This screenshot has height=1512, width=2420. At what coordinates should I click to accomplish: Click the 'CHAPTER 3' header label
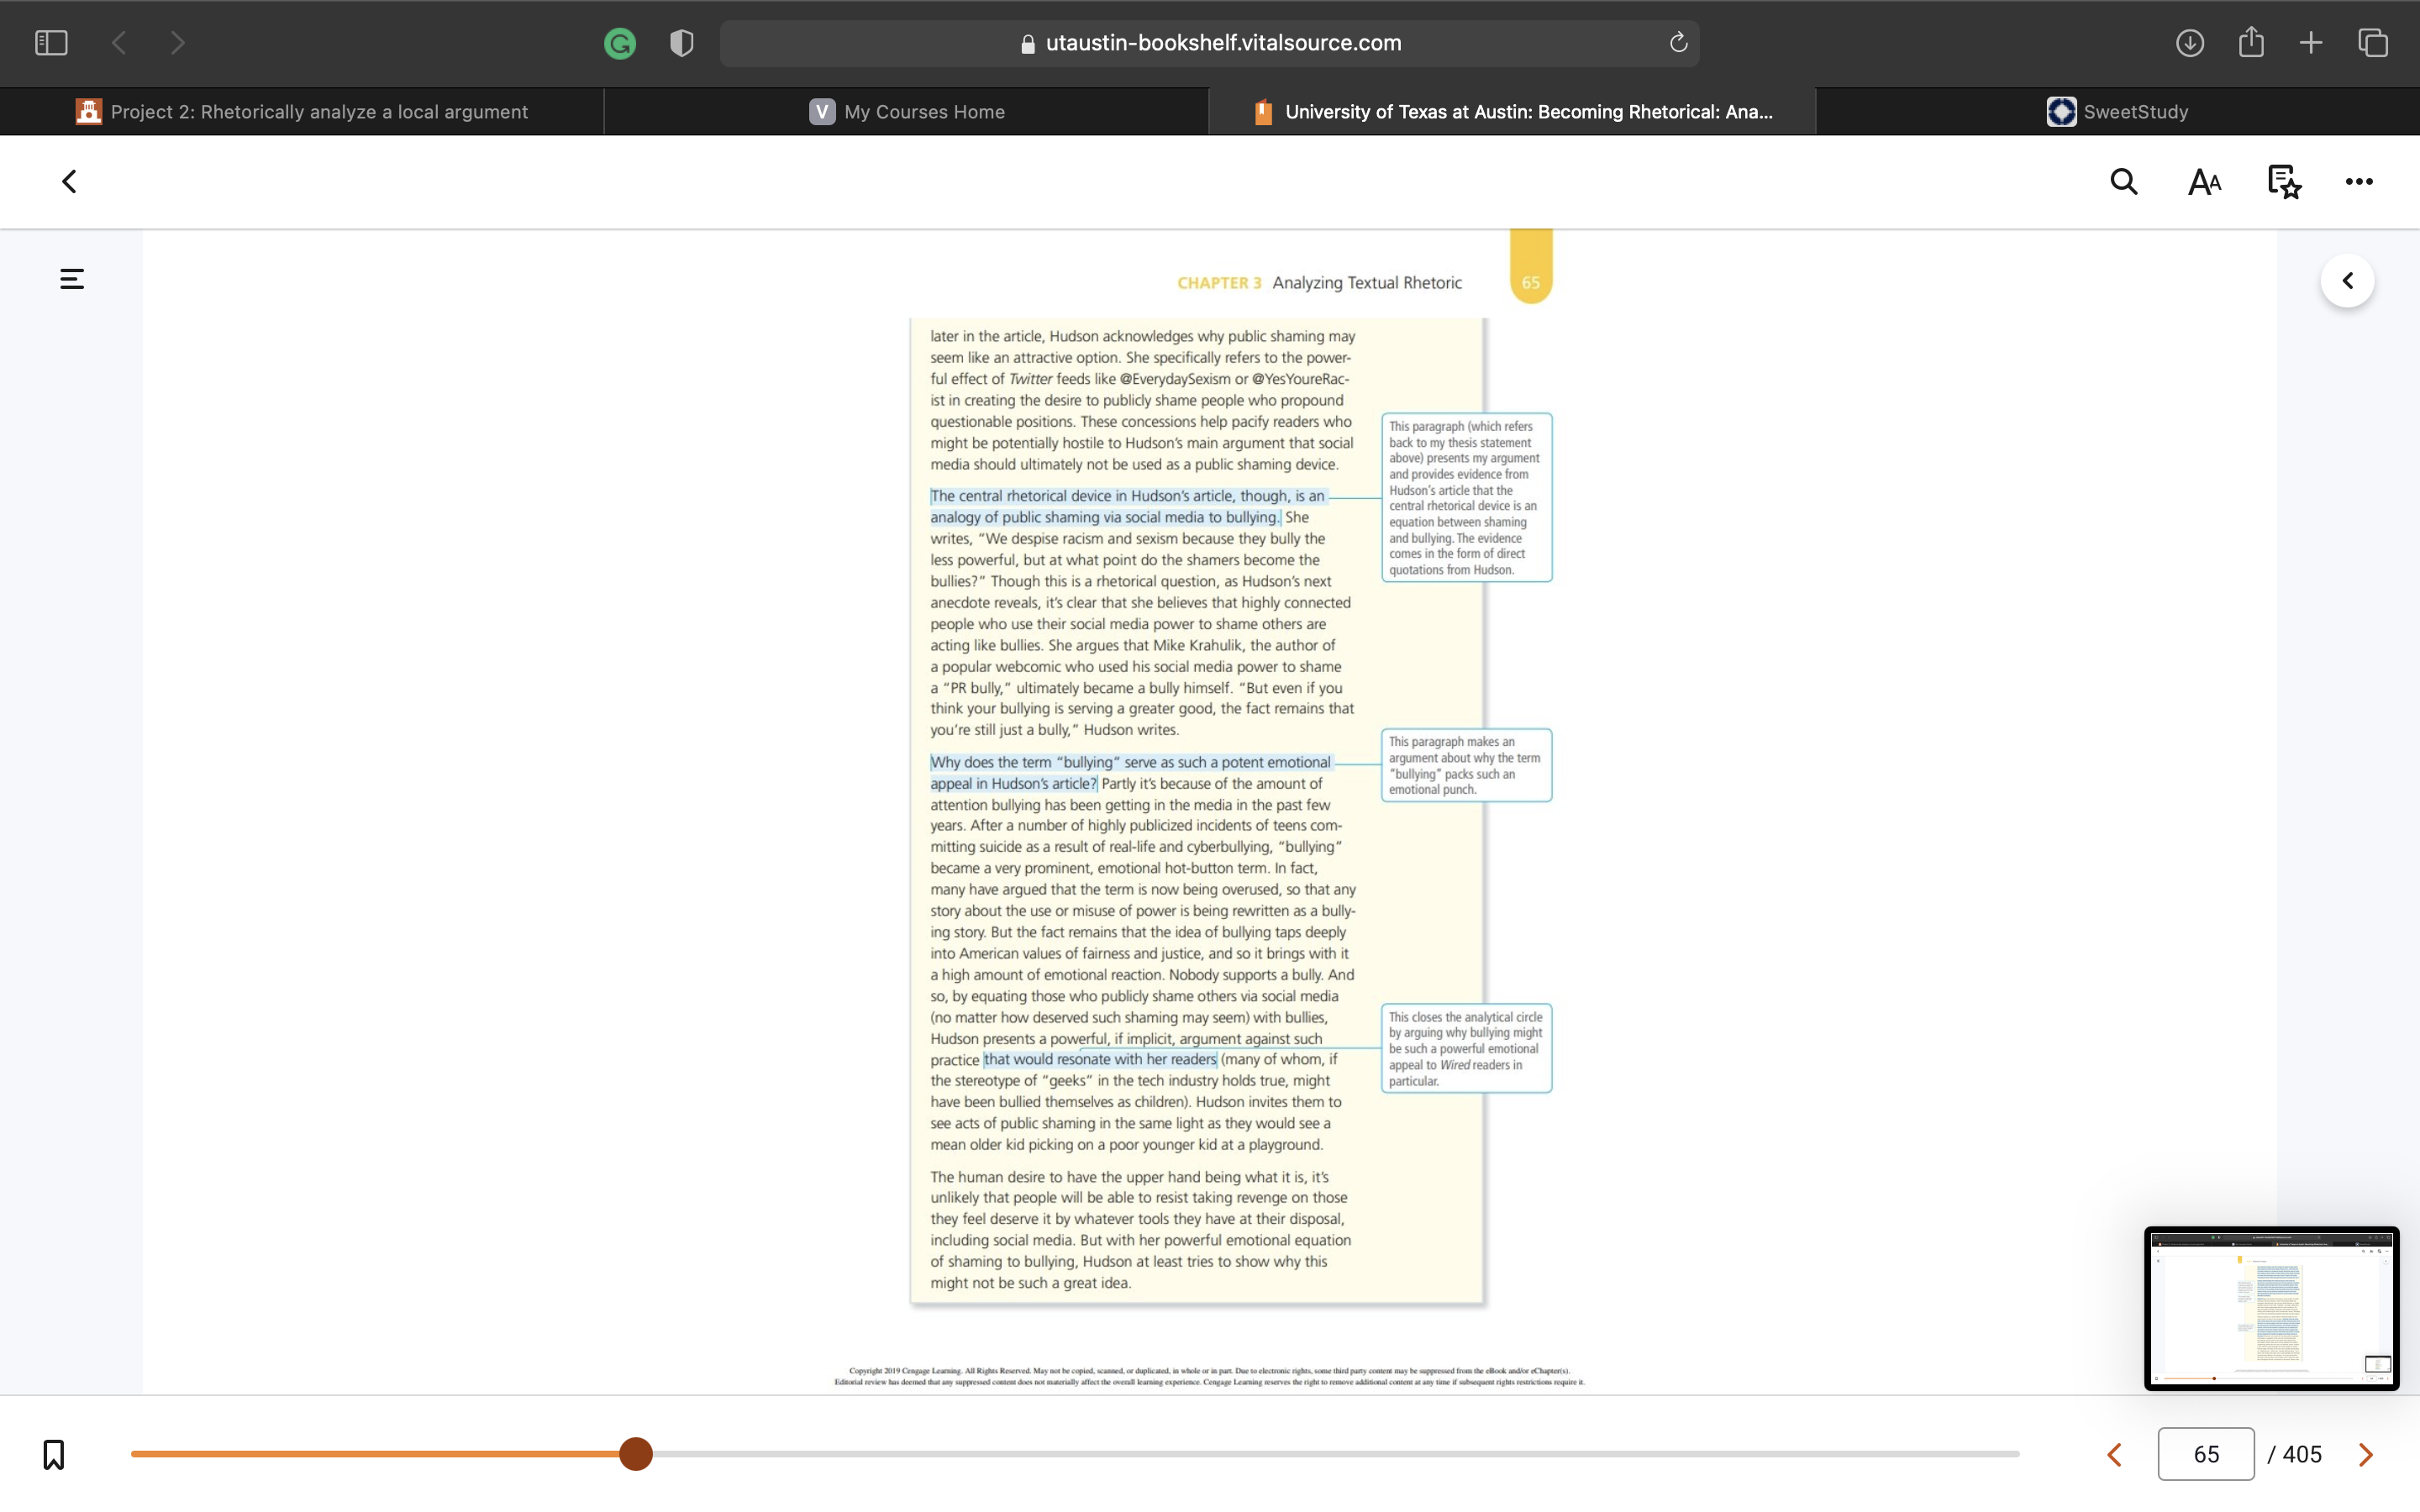pos(1219,283)
